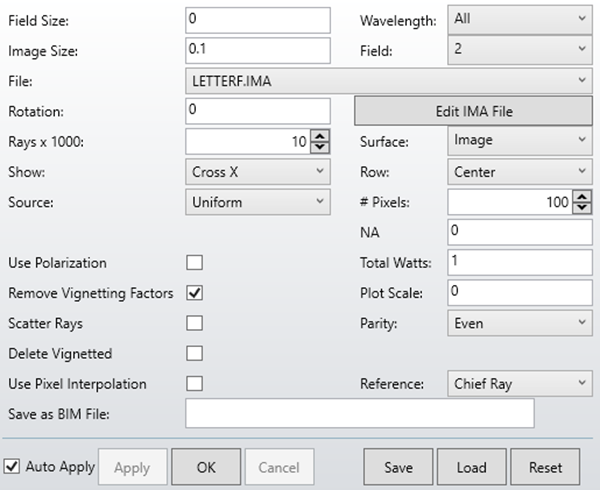This screenshot has height=490, width=600.
Task: Click the Edit IMA File button
Action: (x=474, y=111)
